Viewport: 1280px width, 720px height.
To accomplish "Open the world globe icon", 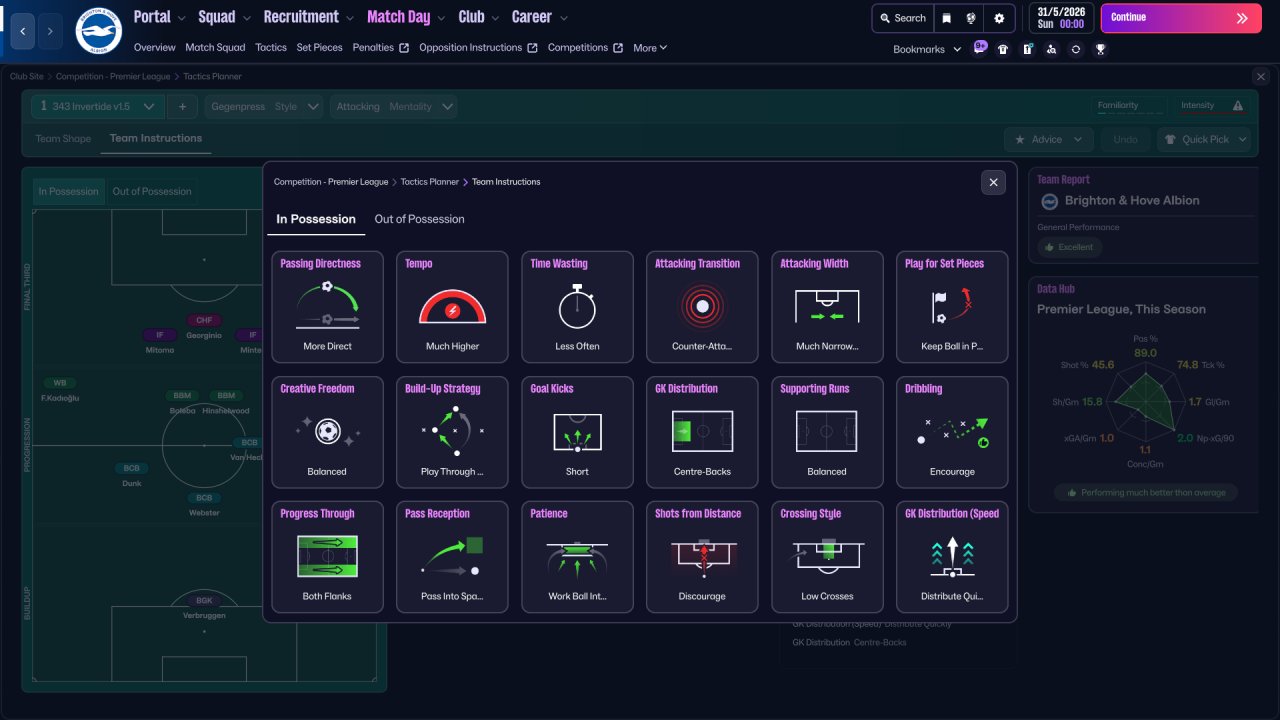I will point(972,18).
